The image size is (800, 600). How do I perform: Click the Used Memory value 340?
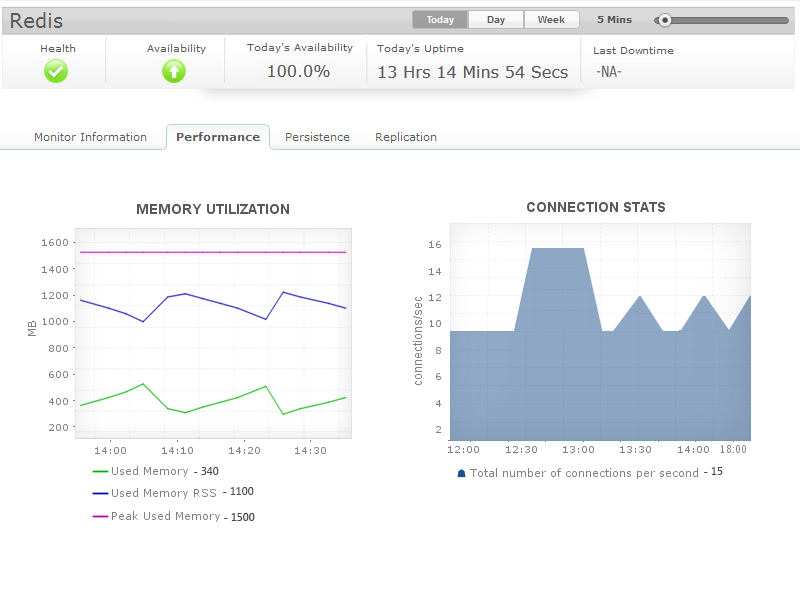(x=210, y=471)
